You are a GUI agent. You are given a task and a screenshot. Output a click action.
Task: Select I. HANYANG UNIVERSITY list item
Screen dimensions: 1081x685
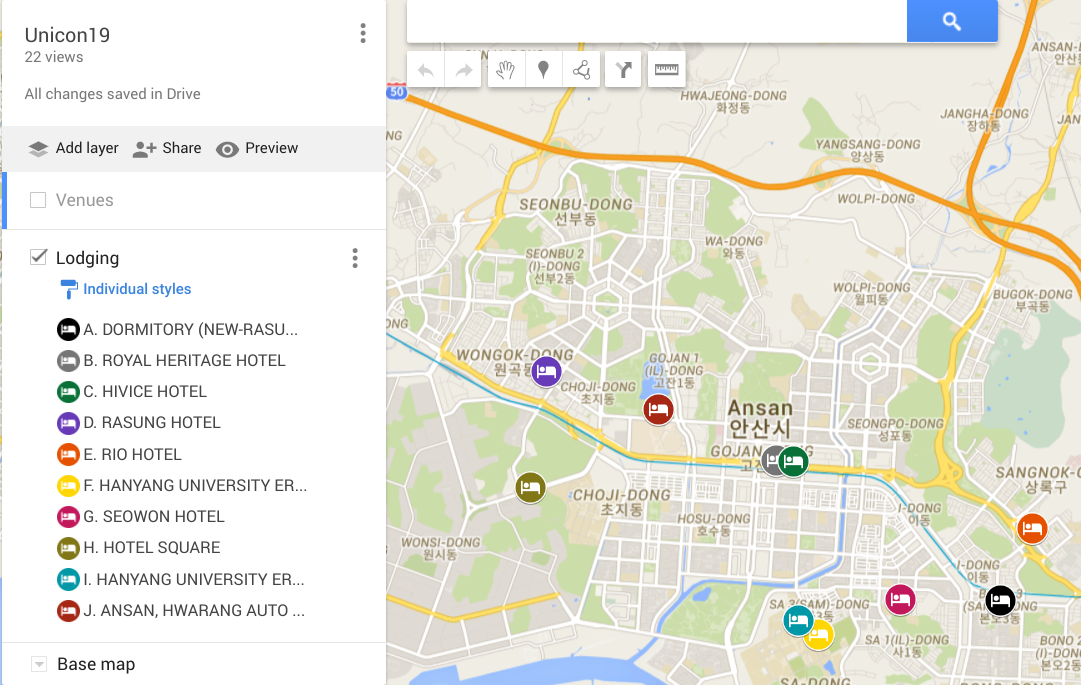pyautogui.click(x=194, y=580)
